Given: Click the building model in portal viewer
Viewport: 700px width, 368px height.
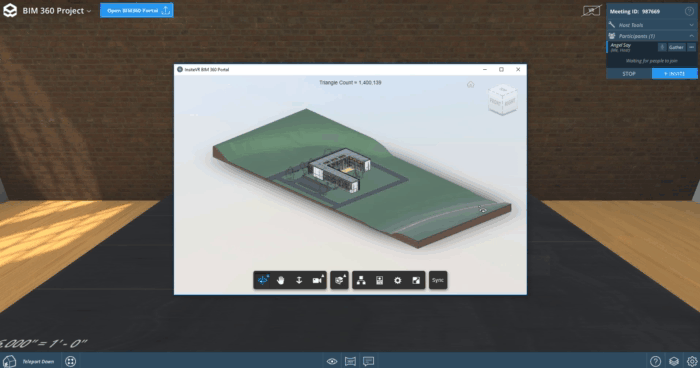Looking at the screenshot, I should pos(339,171).
